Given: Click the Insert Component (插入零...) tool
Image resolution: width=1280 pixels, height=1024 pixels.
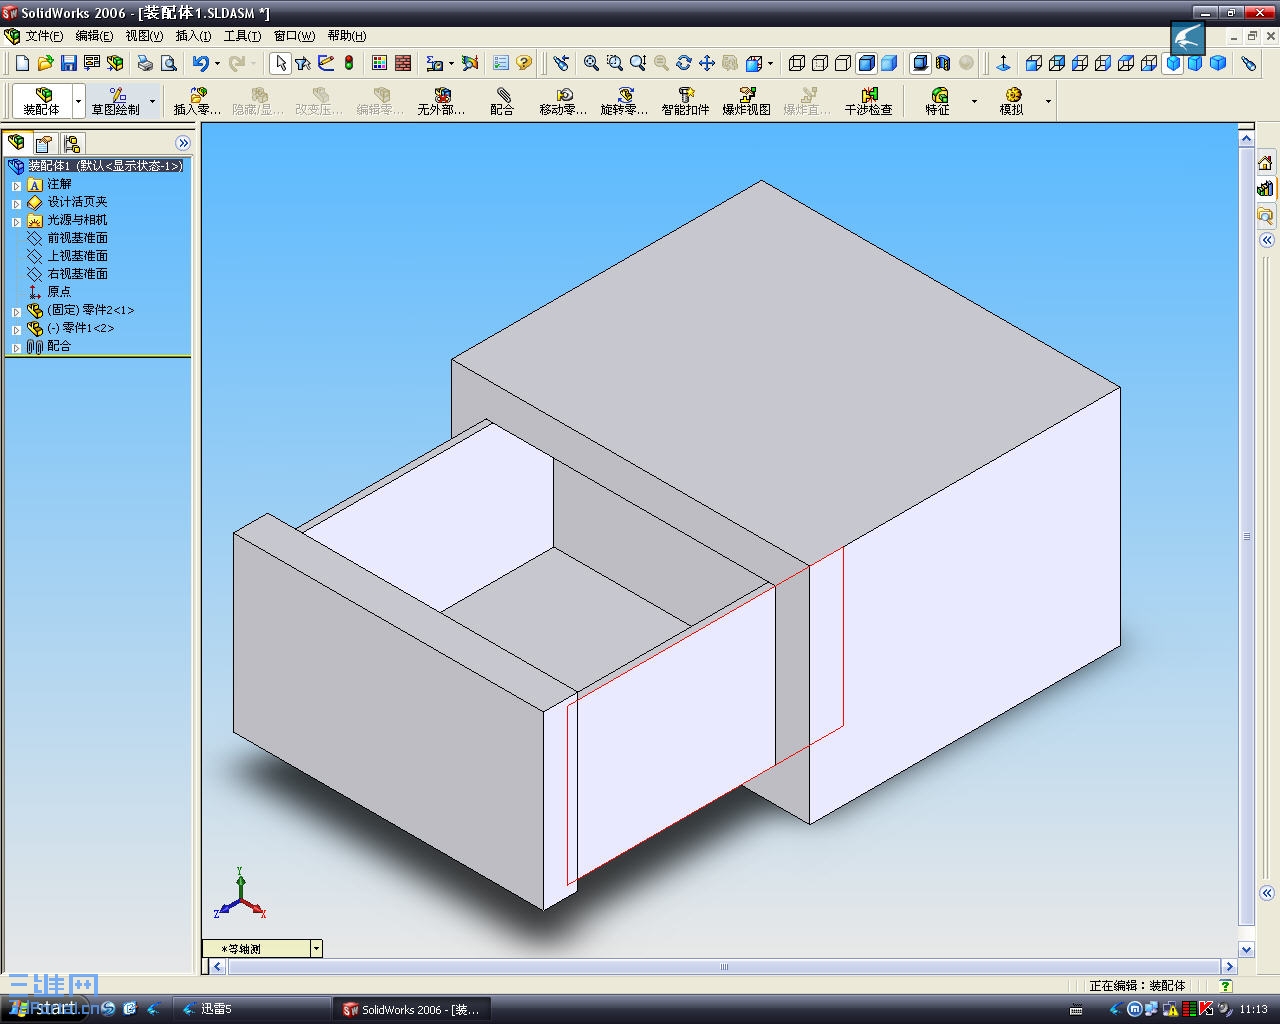Looking at the screenshot, I should point(198,101).
